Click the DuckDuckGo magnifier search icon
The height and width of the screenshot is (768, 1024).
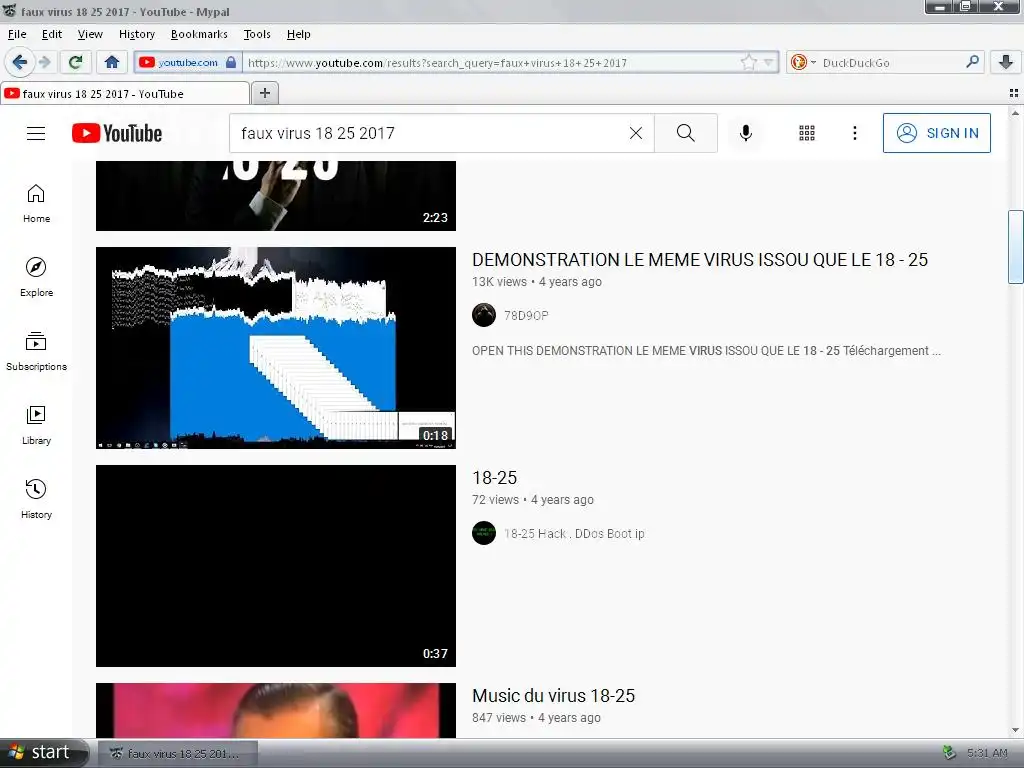point(972,61)
